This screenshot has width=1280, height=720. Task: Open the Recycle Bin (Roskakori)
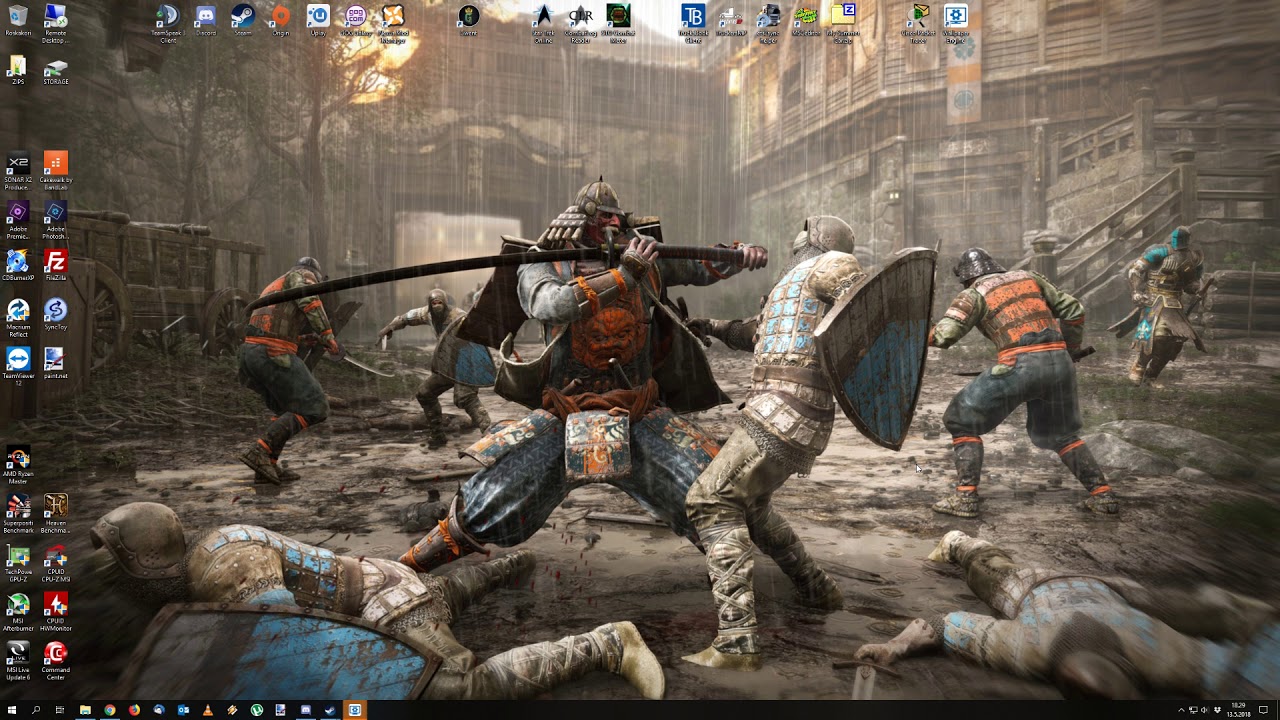18,18
